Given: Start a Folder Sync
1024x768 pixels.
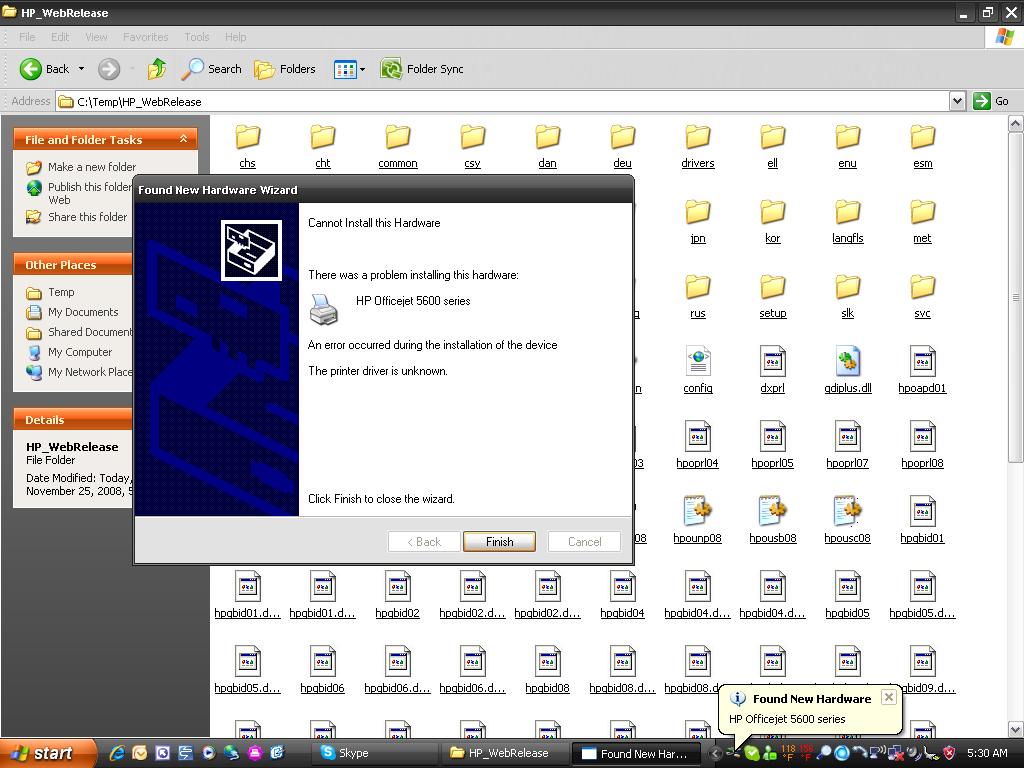Looking at the screenshot, I should pyautogui.click(x=424, y=69).
